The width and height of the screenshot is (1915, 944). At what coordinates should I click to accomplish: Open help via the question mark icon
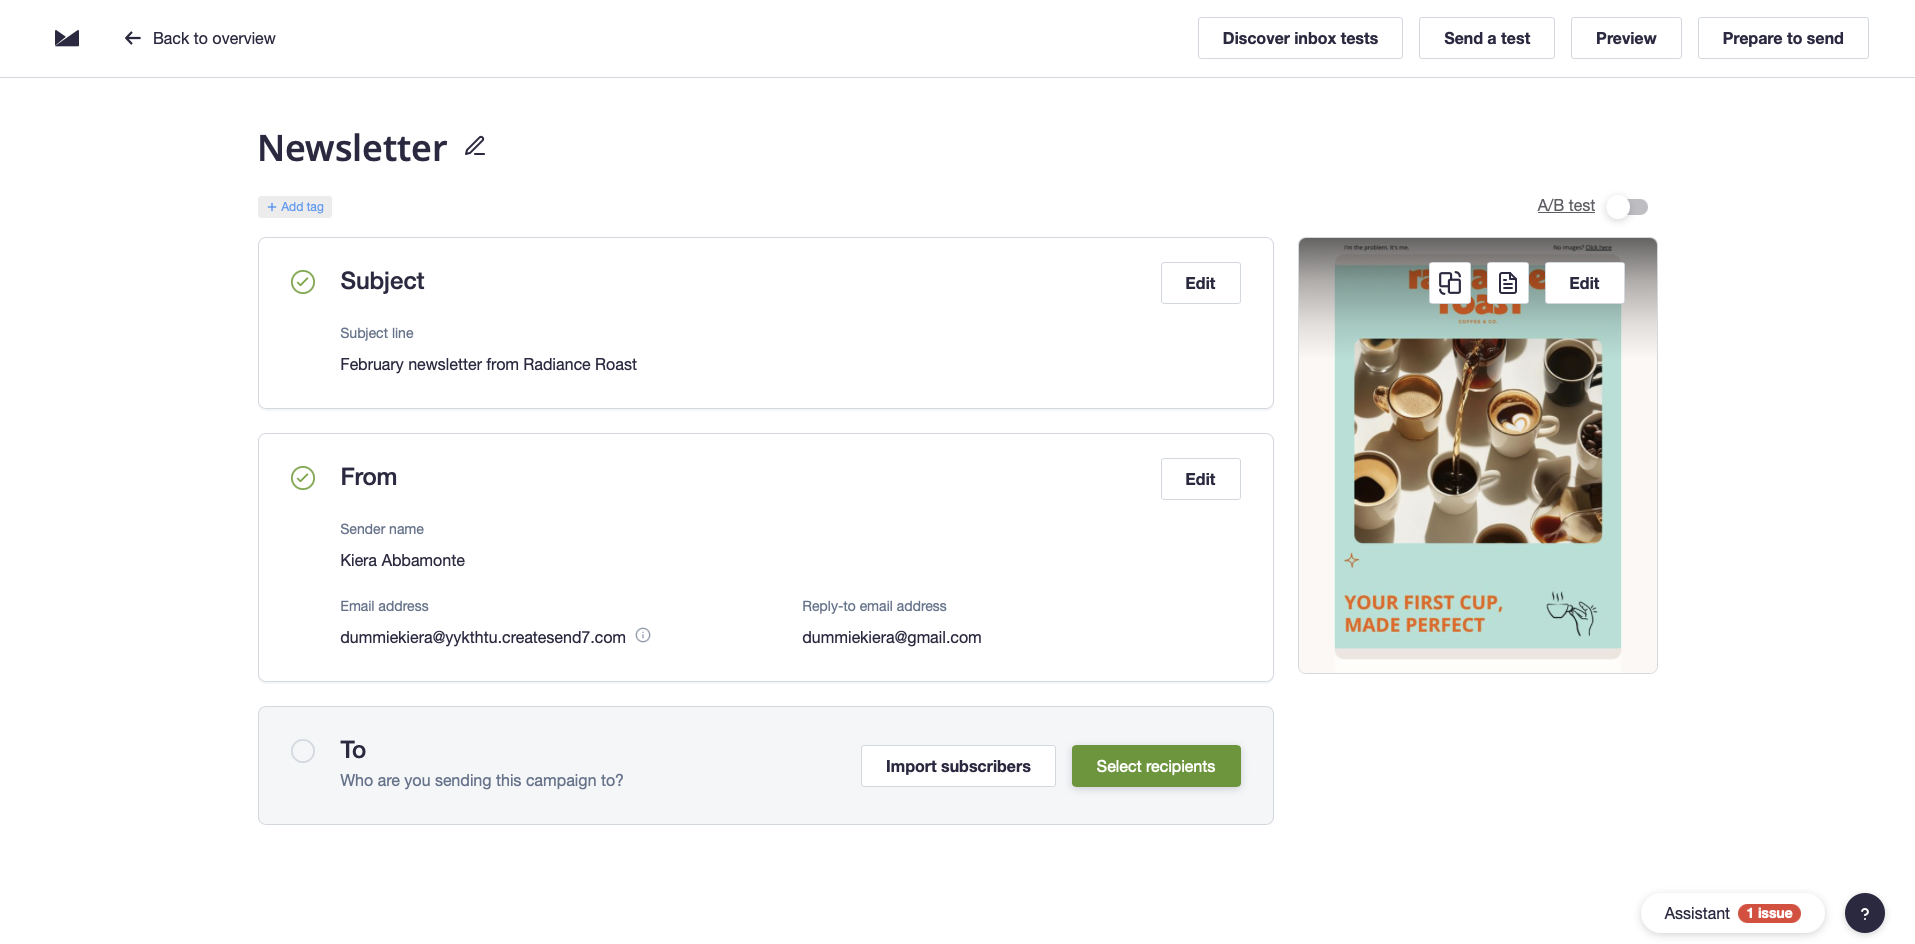click(x=1866, y=913)
